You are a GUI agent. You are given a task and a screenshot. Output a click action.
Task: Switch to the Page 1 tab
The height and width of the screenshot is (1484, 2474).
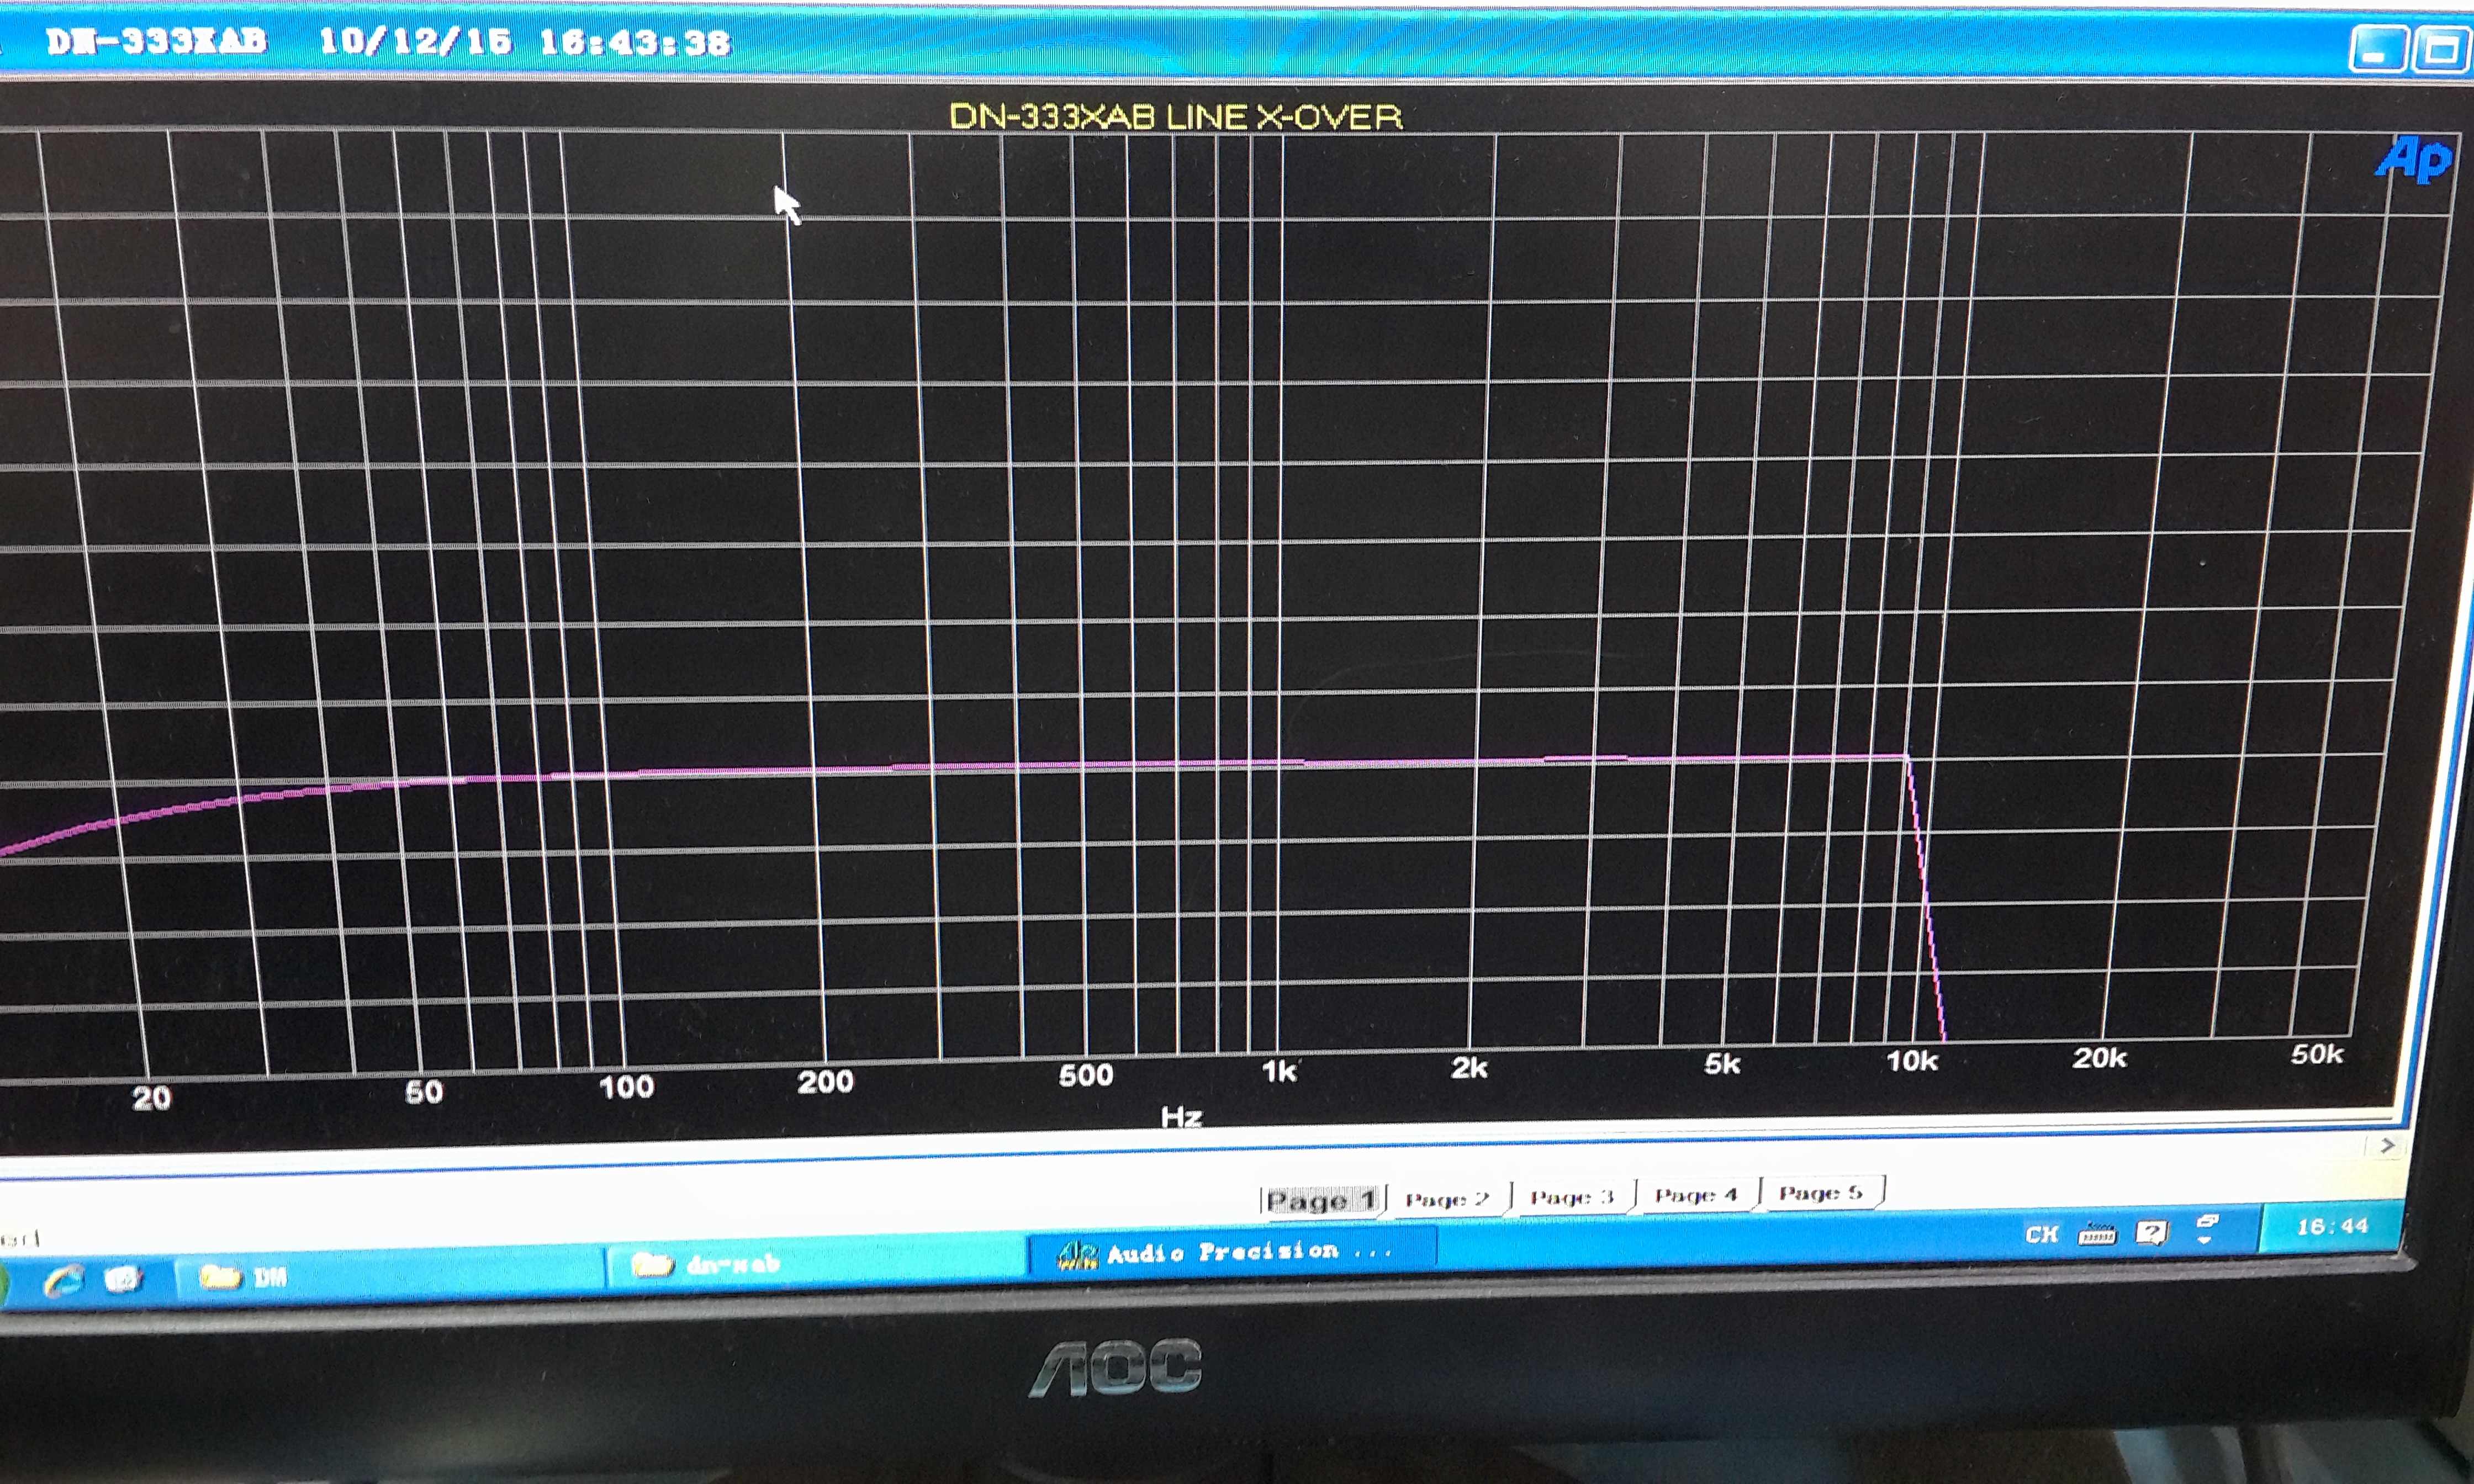coord(1321,1200)
